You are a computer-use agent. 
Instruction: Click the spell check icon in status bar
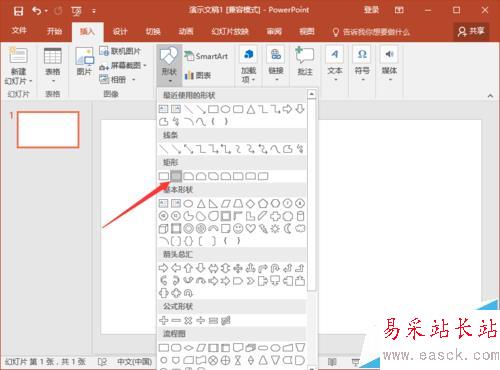click(102, 362)
